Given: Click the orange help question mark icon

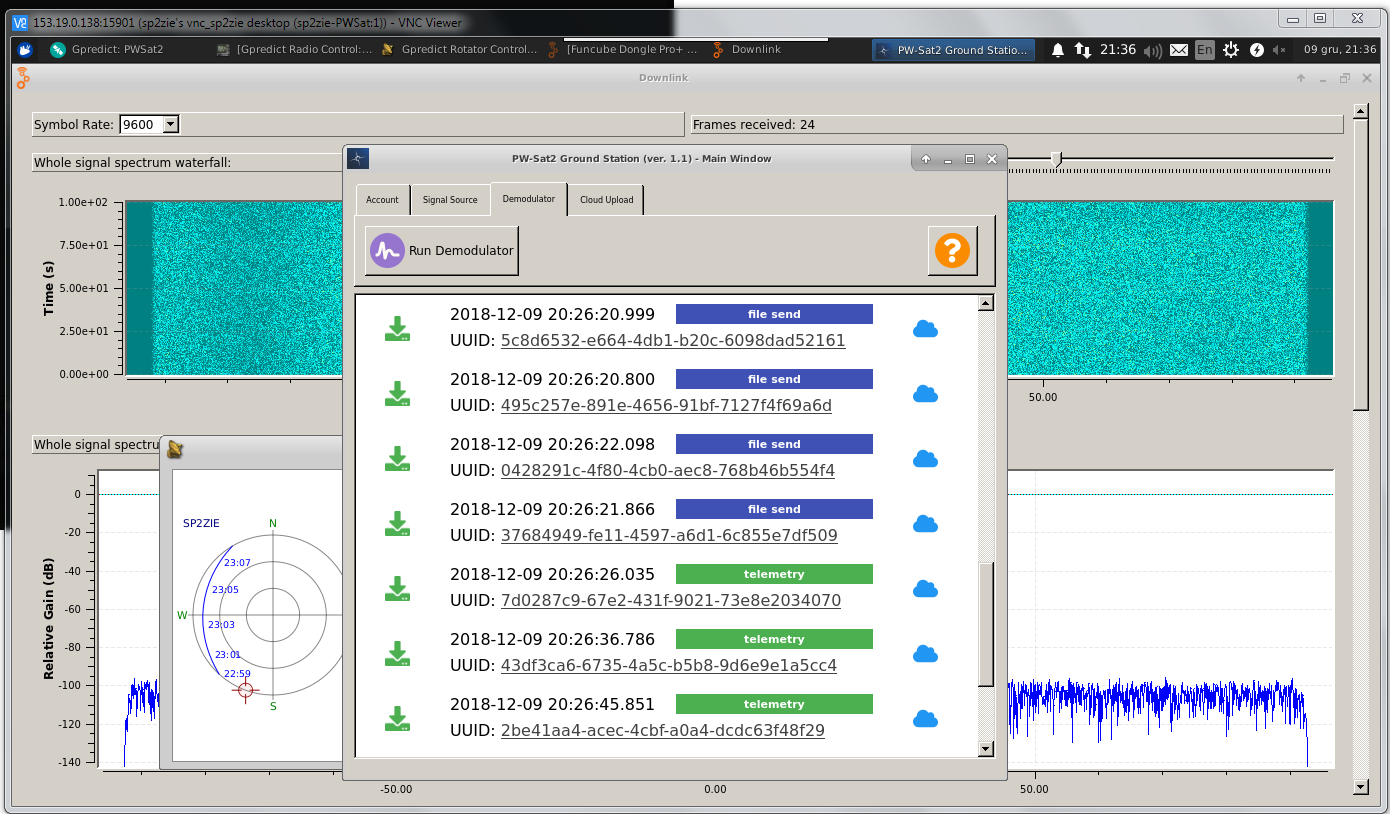Looking at the screenshot, I should click(x=952, y=250).
